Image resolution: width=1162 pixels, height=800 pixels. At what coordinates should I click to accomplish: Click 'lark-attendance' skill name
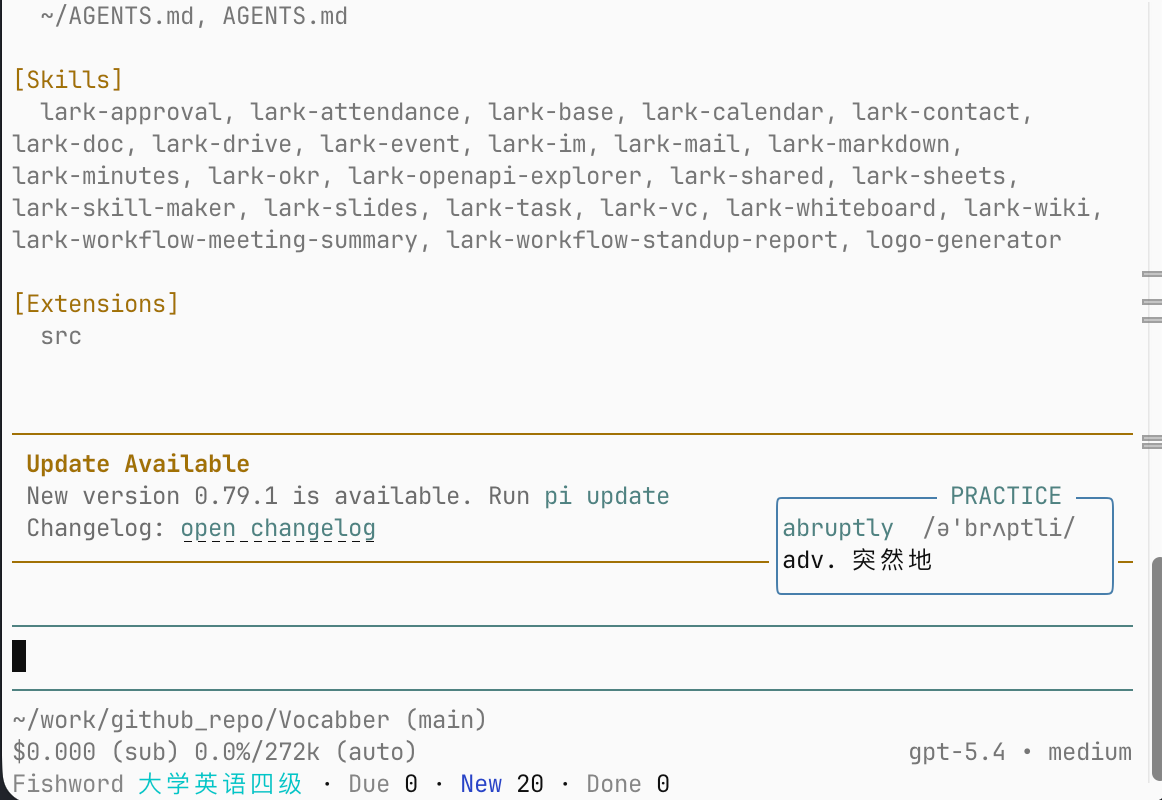(x=355, y=112)
